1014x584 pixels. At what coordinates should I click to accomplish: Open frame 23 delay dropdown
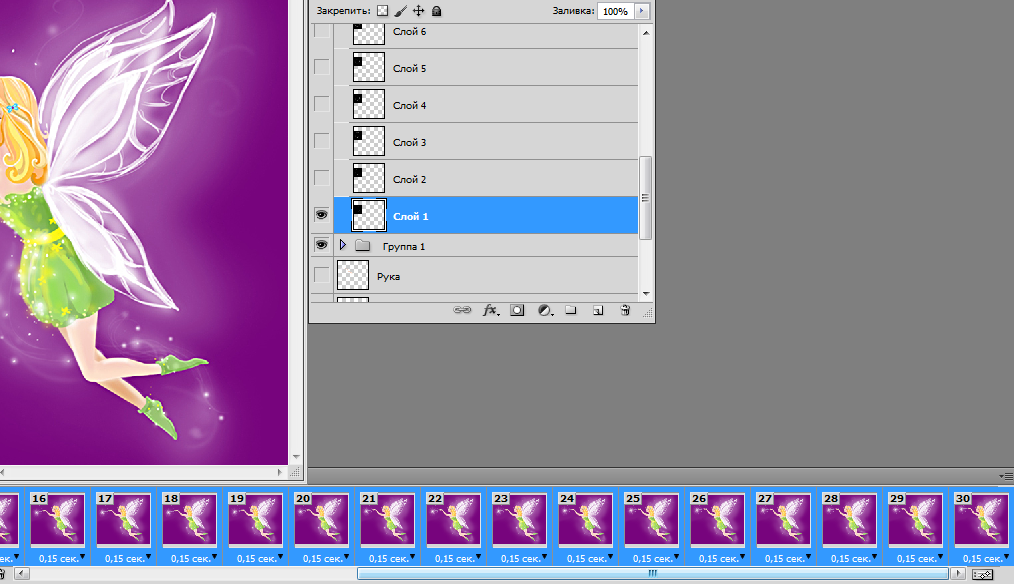point(543,557)
